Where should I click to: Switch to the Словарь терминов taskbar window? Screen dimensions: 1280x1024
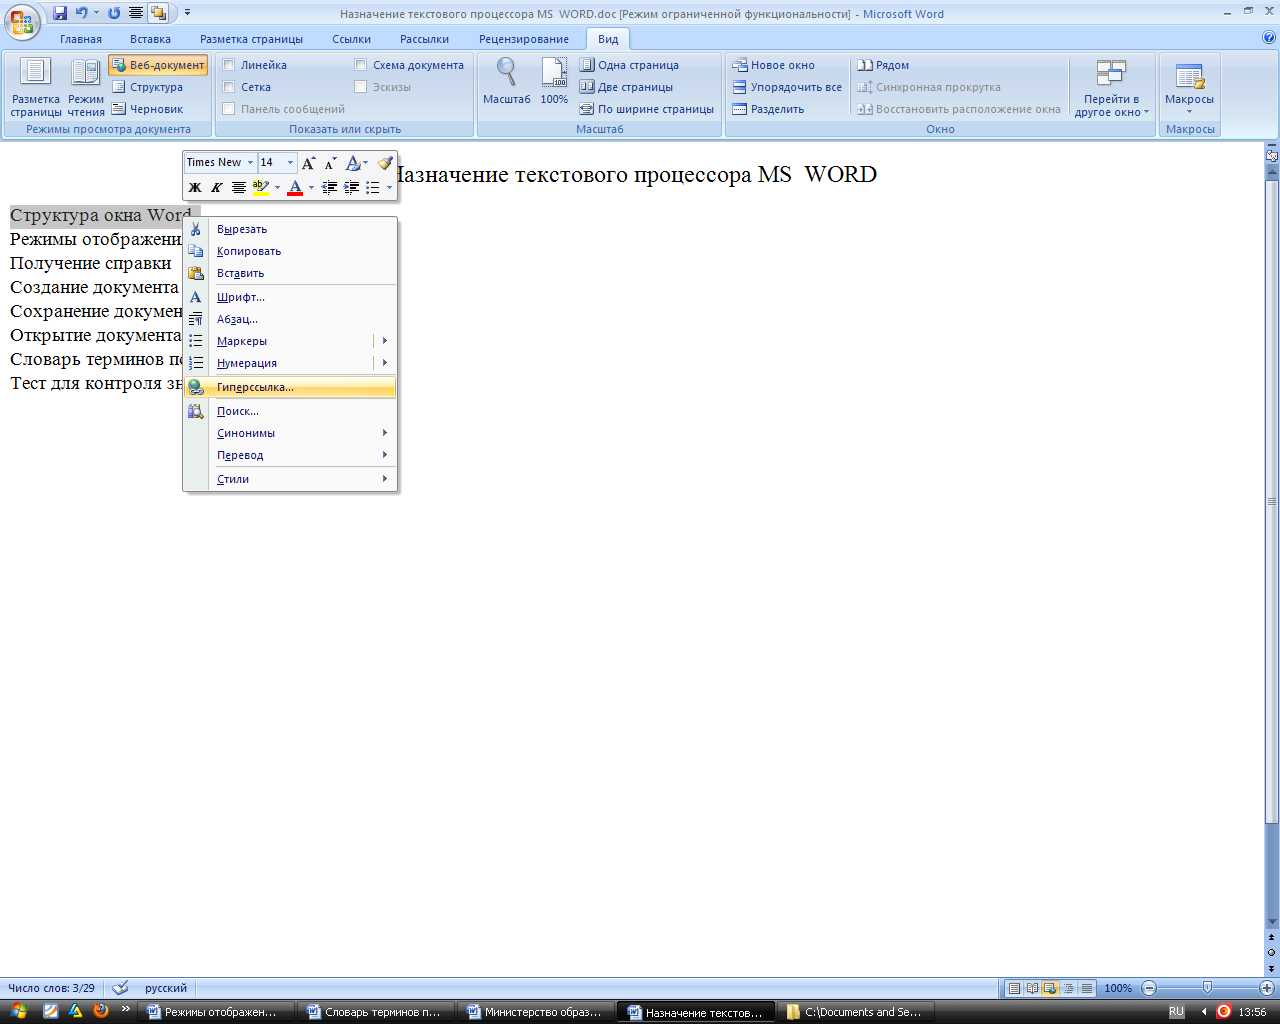(375, 1012)
